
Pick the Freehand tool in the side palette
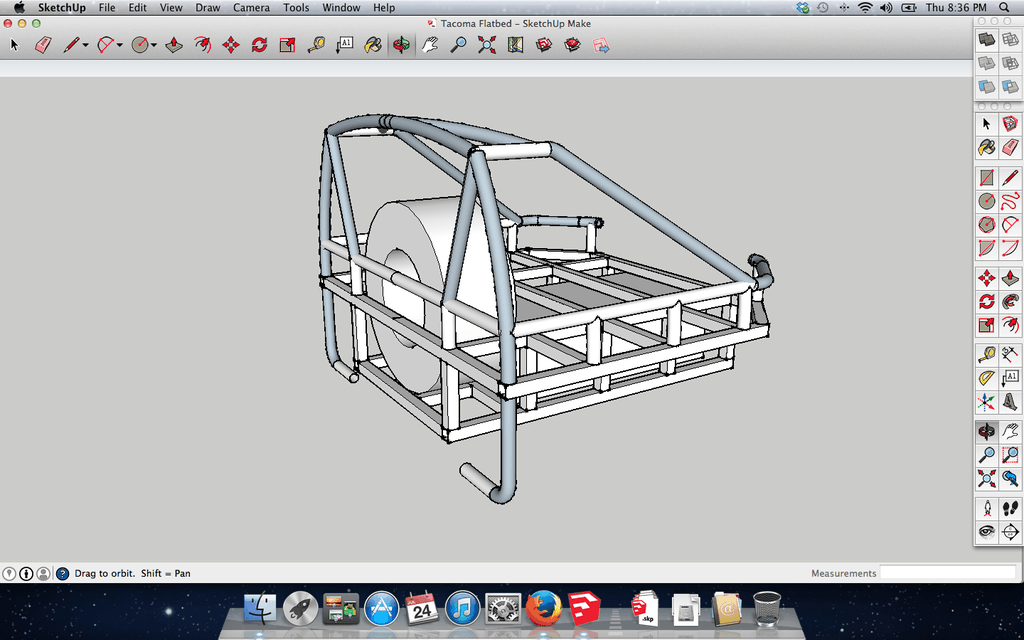(1010, 201)
